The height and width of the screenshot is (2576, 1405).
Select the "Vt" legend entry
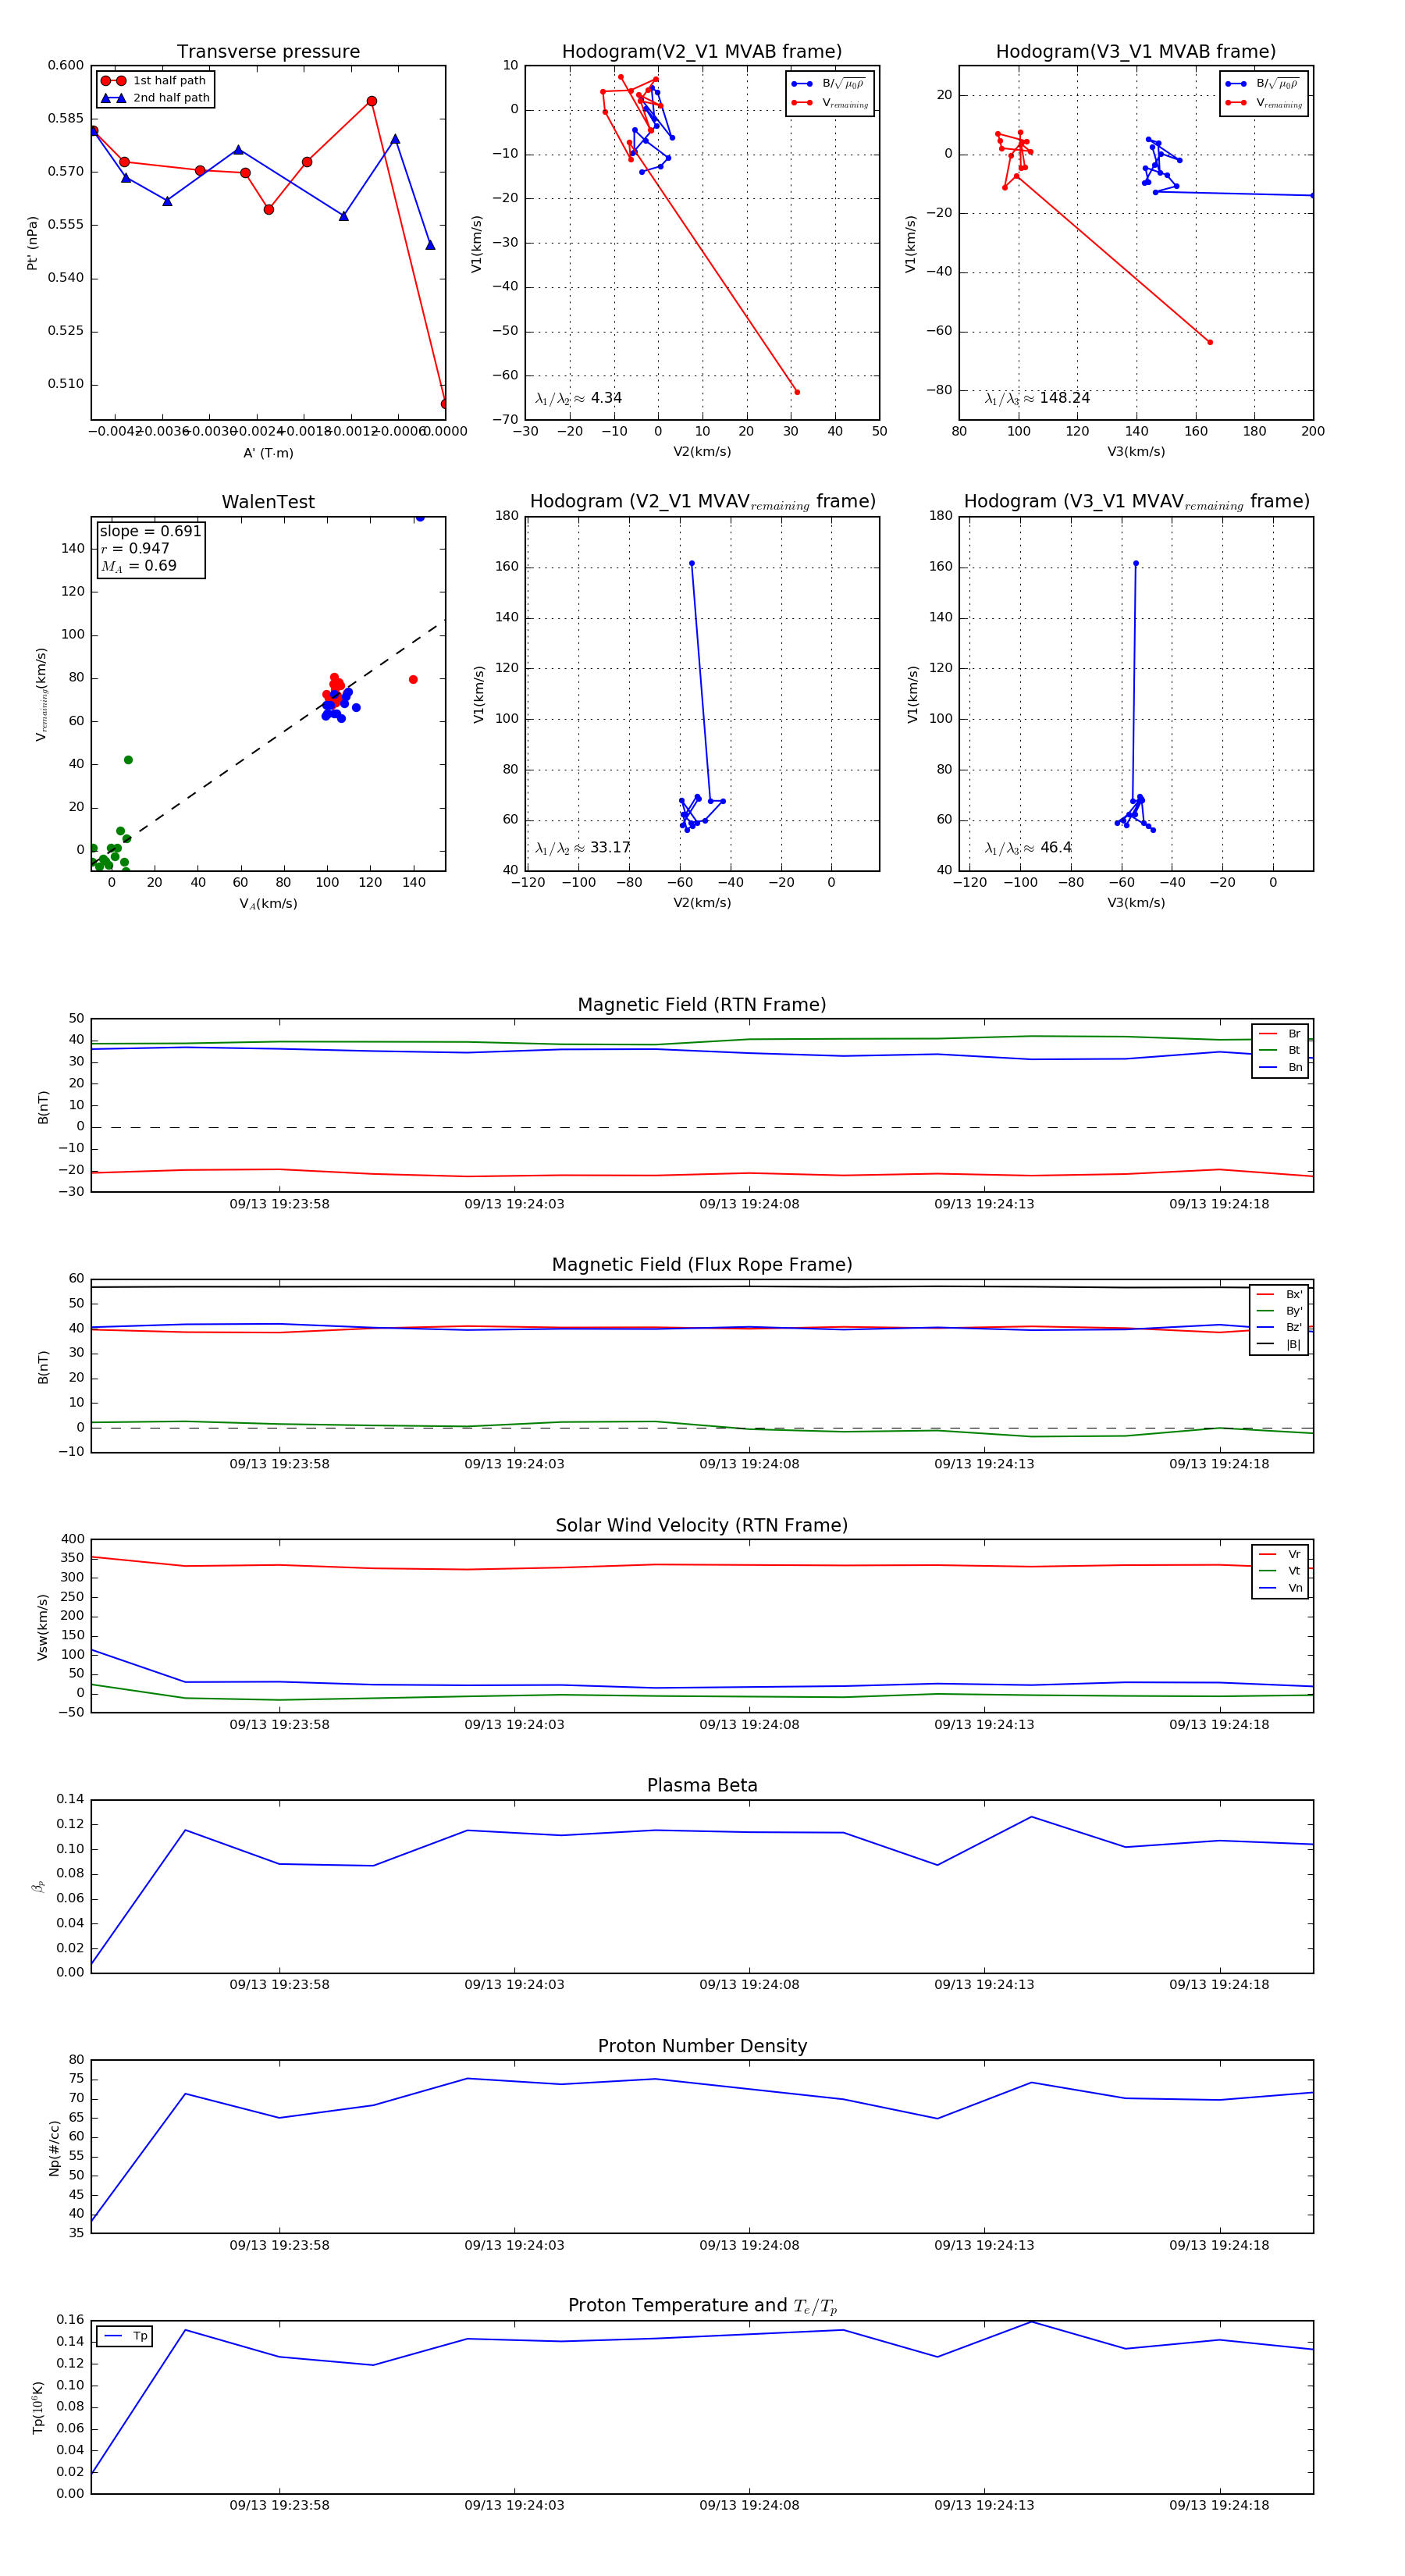(1280, 1571)
